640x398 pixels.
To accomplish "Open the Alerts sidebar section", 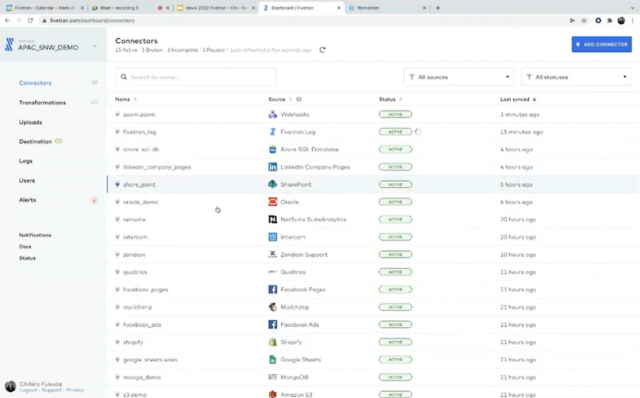I will click(27, 200).
